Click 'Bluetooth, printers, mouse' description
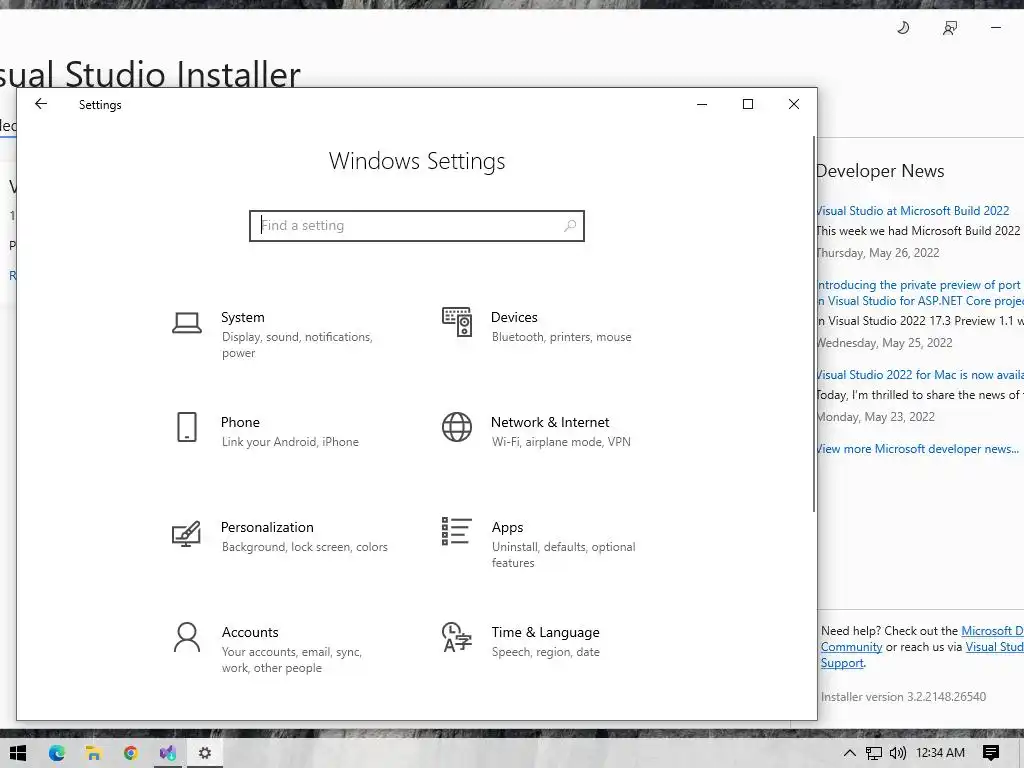 [x=562, y=337]
